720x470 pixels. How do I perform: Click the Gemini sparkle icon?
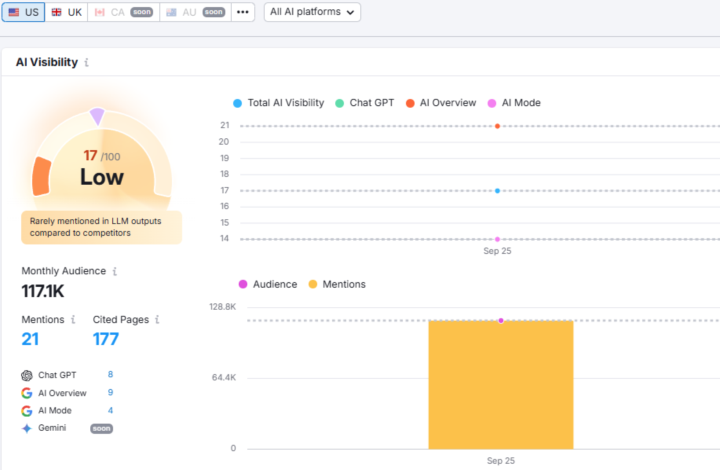pos(26,428)
